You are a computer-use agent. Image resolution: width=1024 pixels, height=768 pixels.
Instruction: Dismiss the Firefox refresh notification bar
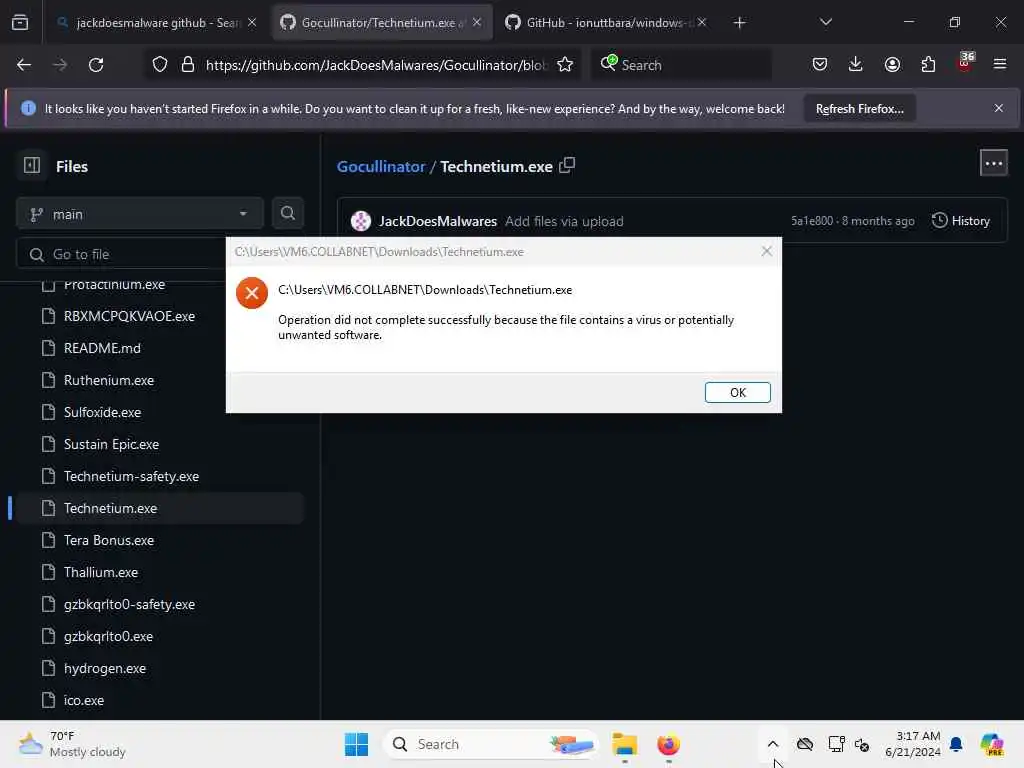coord(999,108)
